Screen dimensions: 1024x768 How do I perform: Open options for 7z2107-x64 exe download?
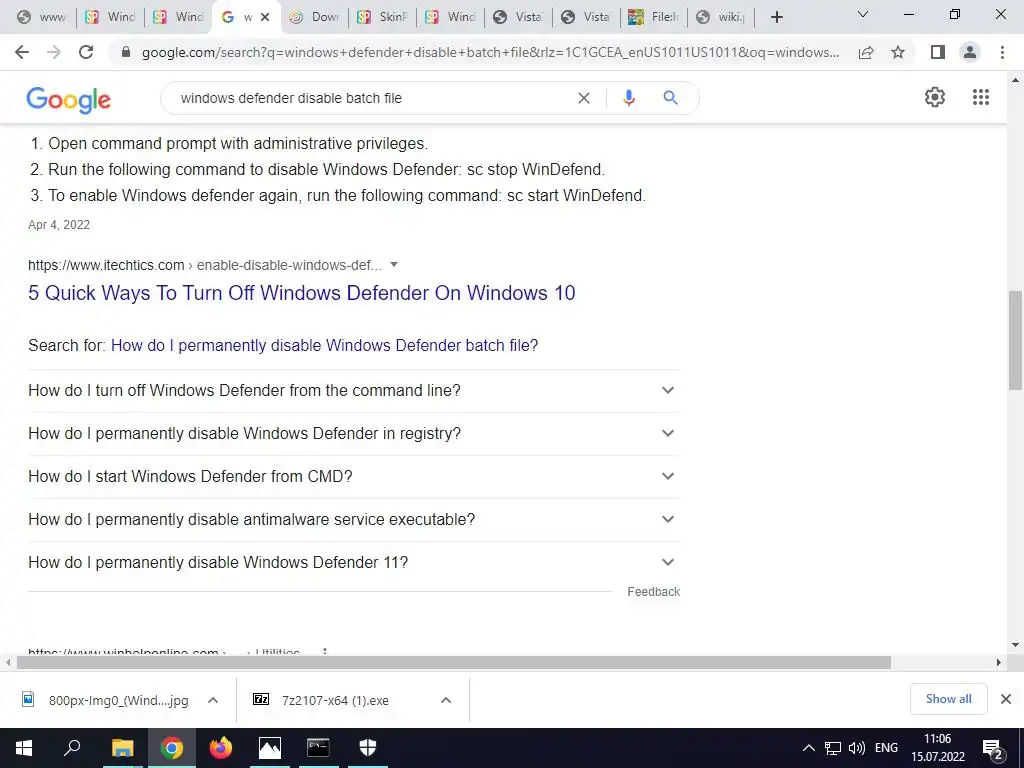[446, 700]
